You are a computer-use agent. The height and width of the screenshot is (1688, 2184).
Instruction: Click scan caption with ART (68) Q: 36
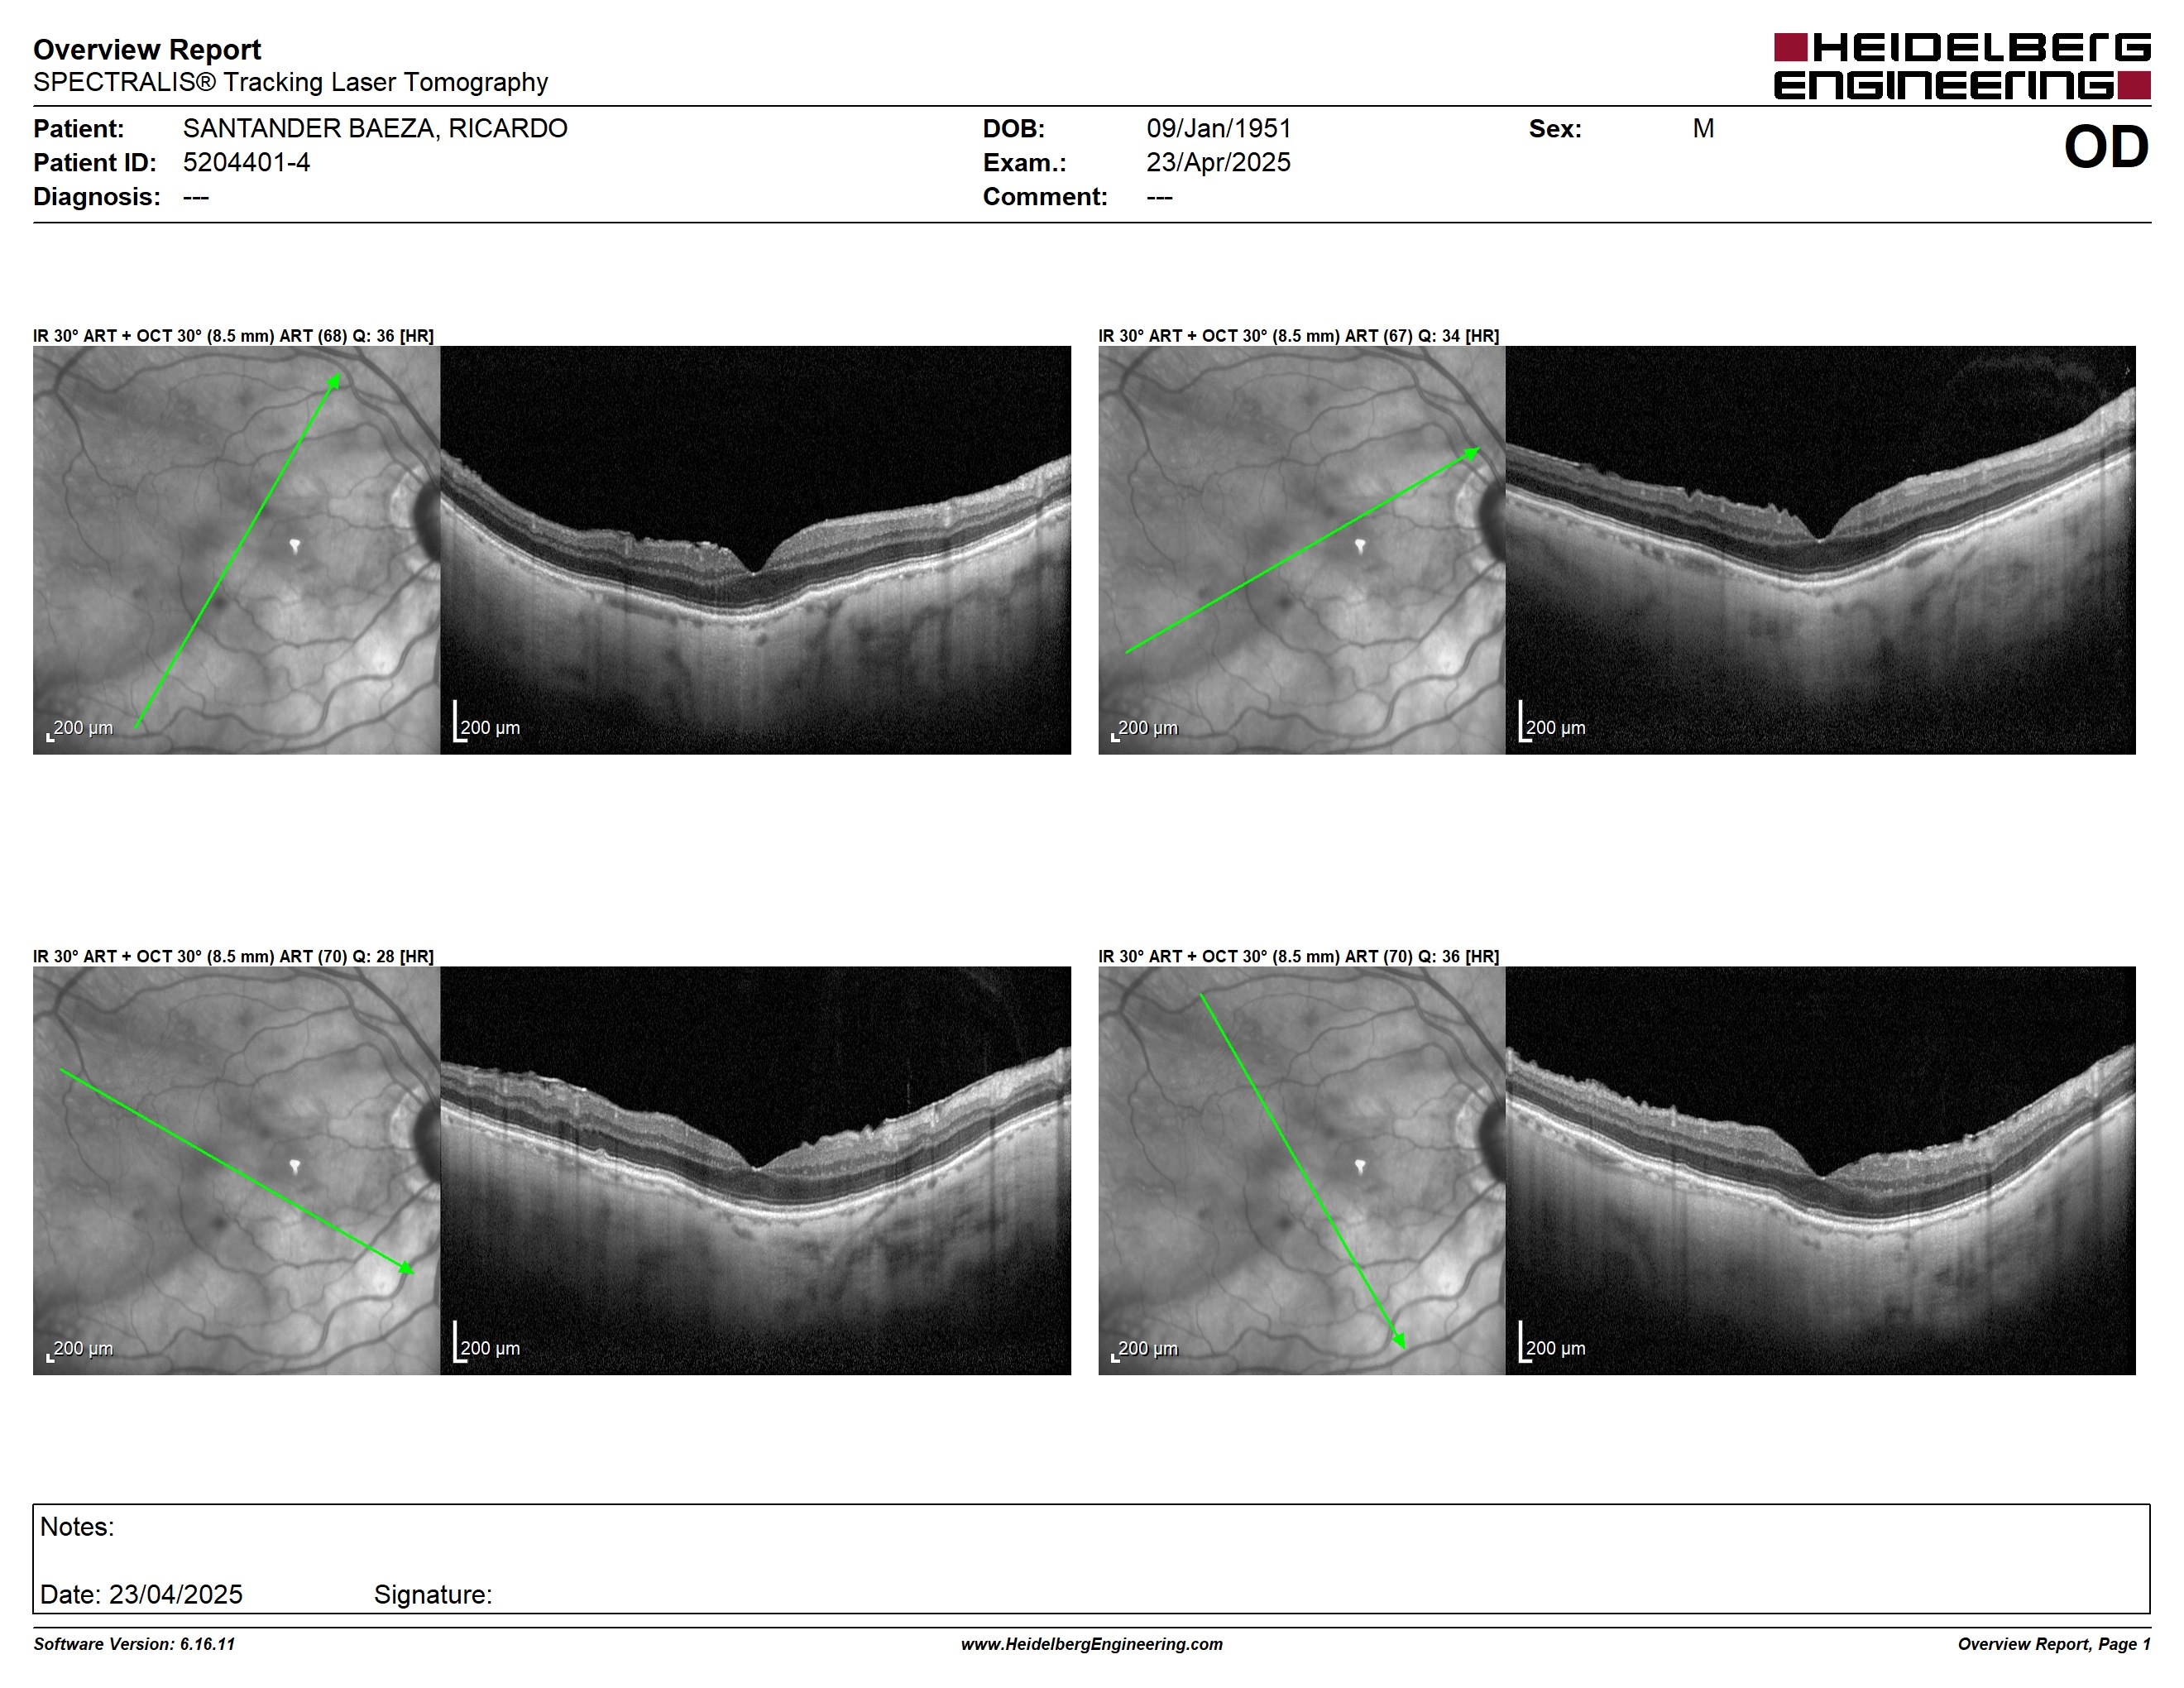tap(233, 336)
